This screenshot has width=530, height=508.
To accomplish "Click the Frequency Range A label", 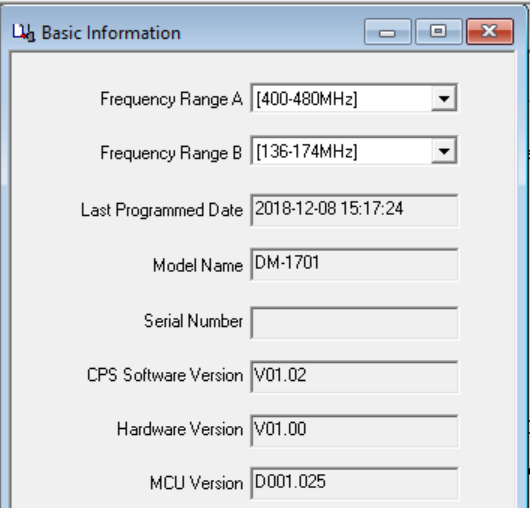I will (171, 99).
